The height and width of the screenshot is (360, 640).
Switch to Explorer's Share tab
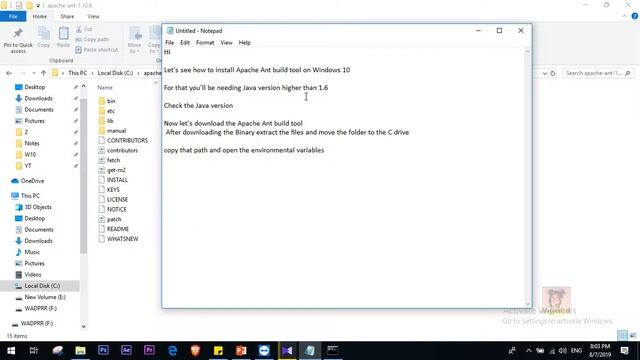(67, 16)
